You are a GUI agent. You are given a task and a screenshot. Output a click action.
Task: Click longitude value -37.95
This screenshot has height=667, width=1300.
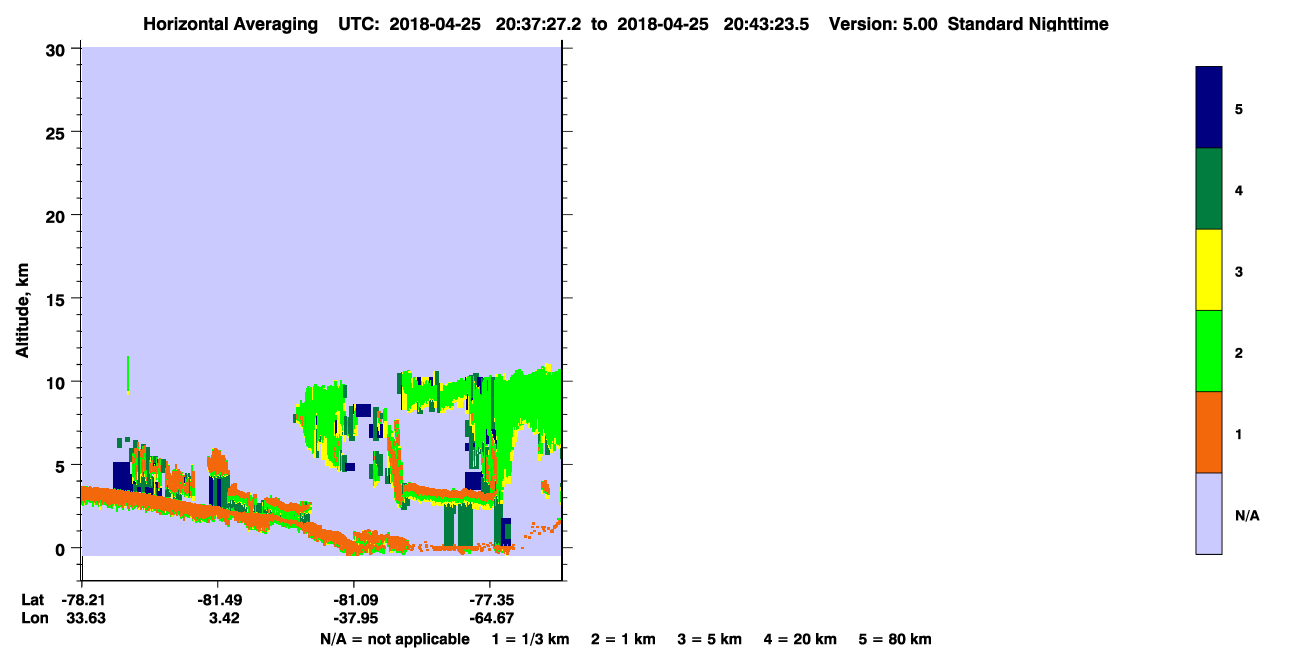coord(354,618)
